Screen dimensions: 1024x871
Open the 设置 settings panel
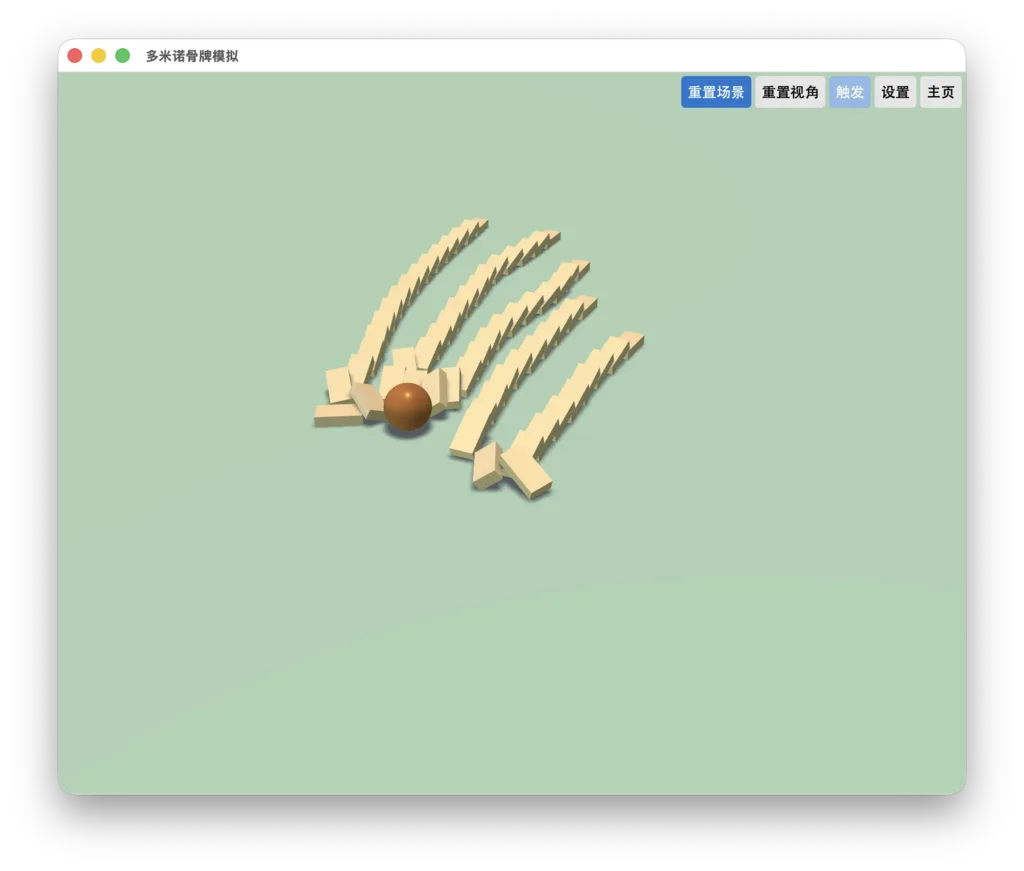pyautogui.click(x=895, y=92)
